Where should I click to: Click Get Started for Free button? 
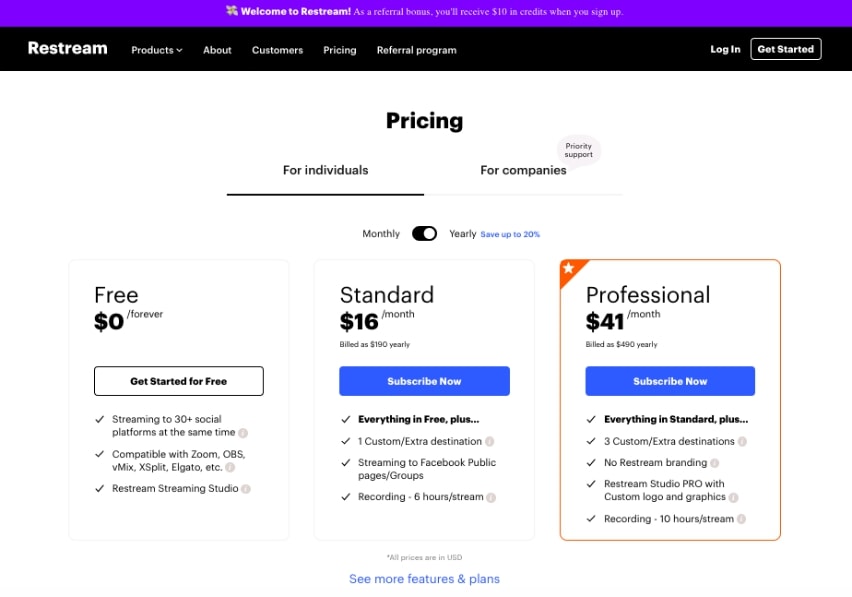tap(179, 381)
